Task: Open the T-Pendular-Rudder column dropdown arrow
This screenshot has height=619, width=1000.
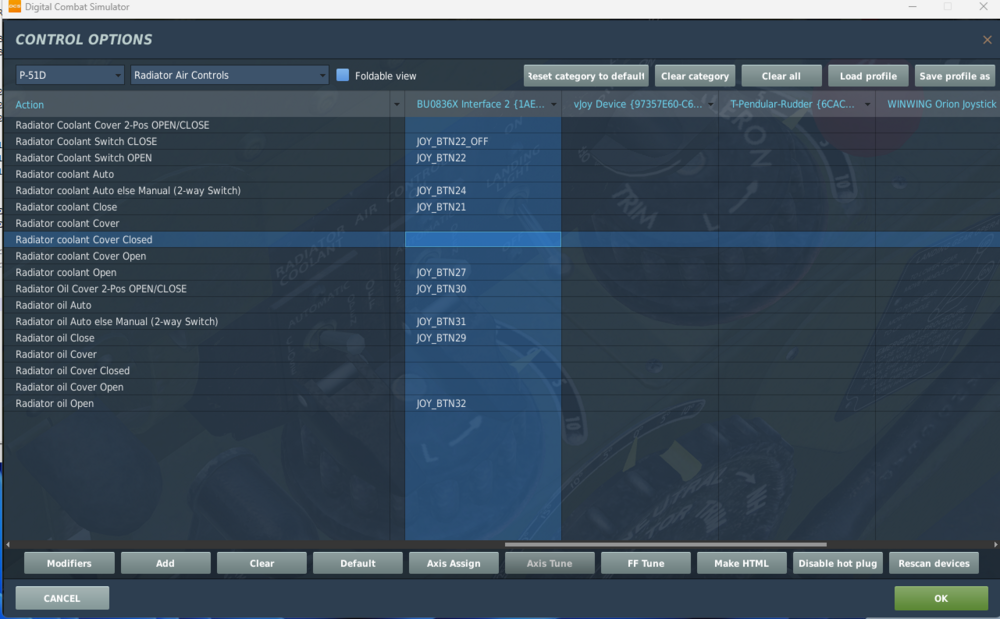Action: (x=867, y=105)
